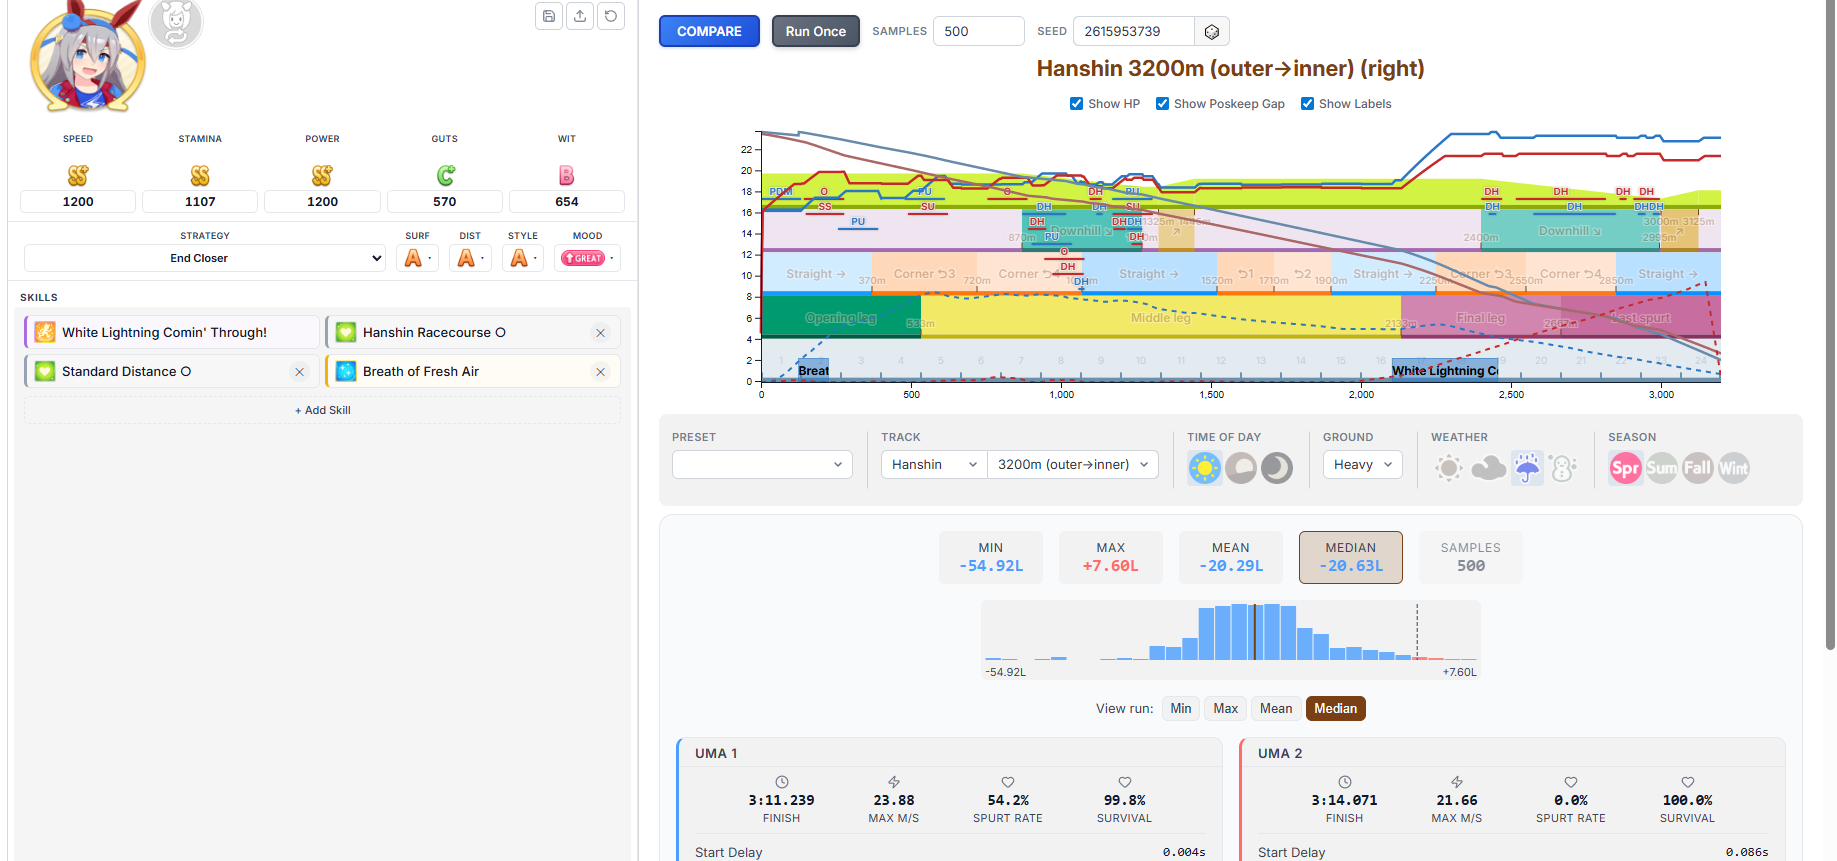Click the Breath of Fresh Air icon
1837x861 pixels.
coord(346,371)
